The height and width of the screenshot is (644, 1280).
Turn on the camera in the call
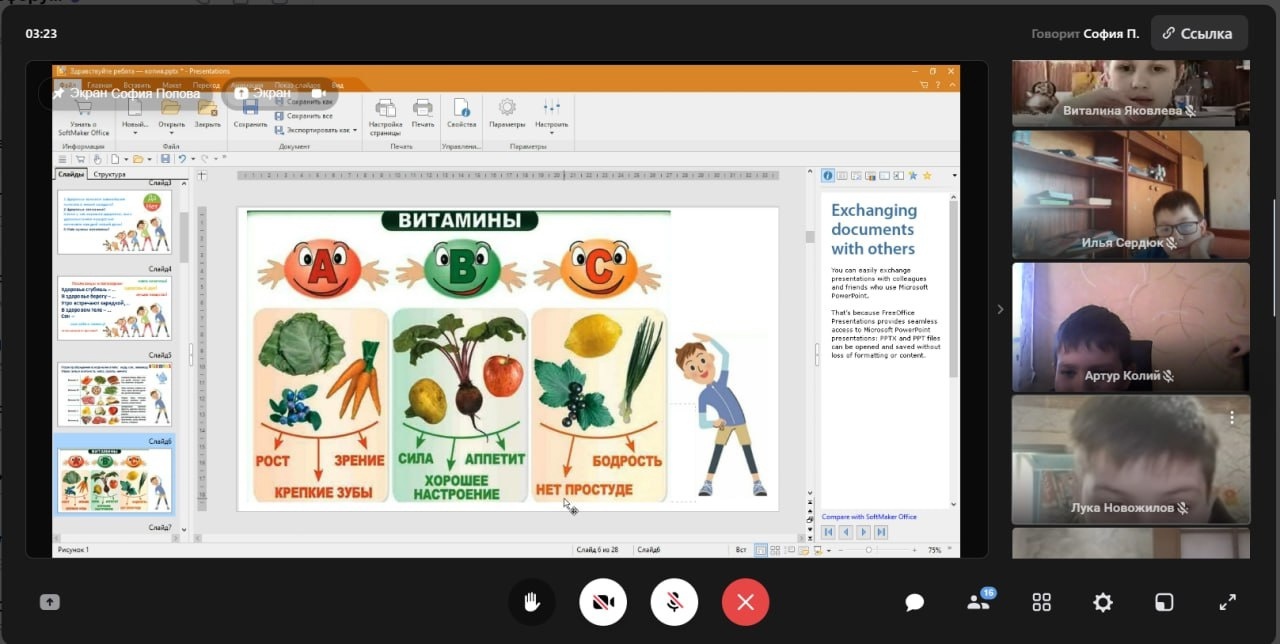pyautogui.click(x=603, y=602)
